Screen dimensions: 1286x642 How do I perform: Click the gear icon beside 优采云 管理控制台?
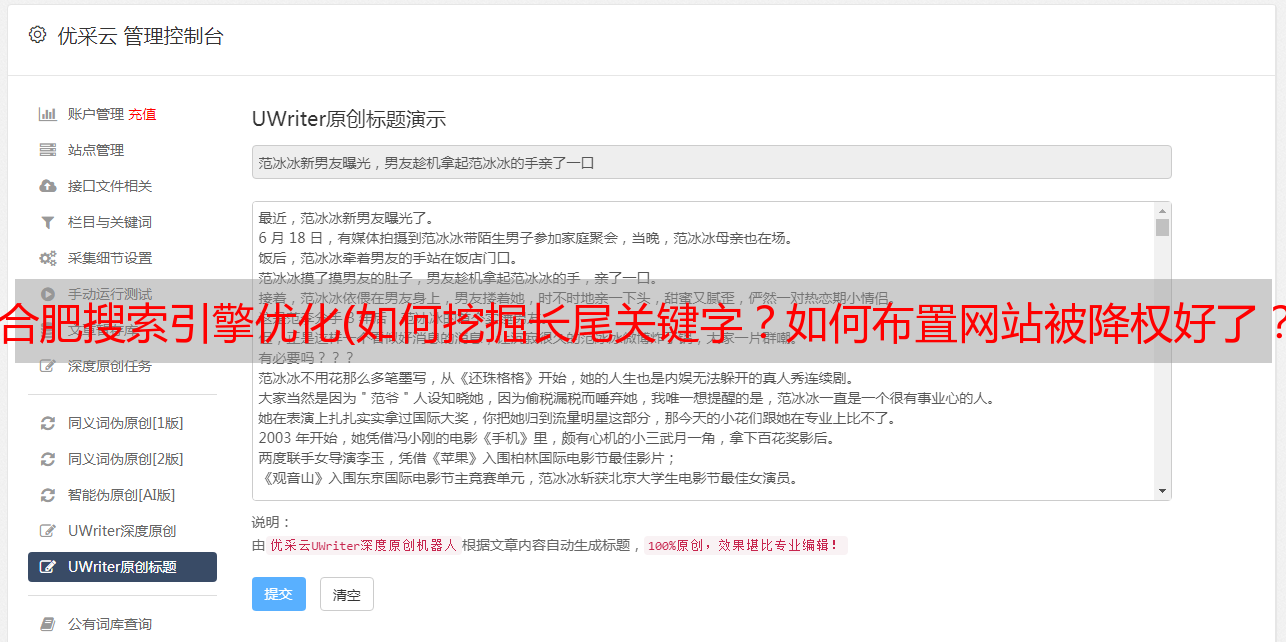[37, 35]
